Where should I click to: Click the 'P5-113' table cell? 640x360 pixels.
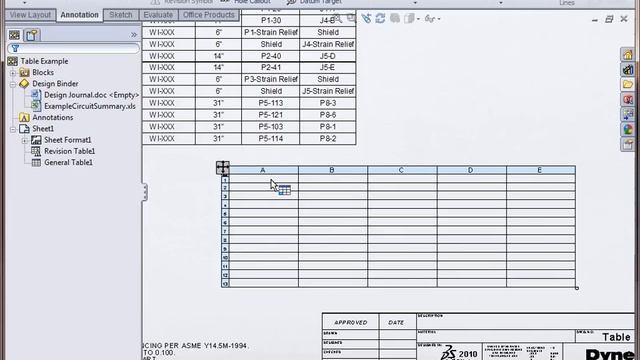click(271, 103)
